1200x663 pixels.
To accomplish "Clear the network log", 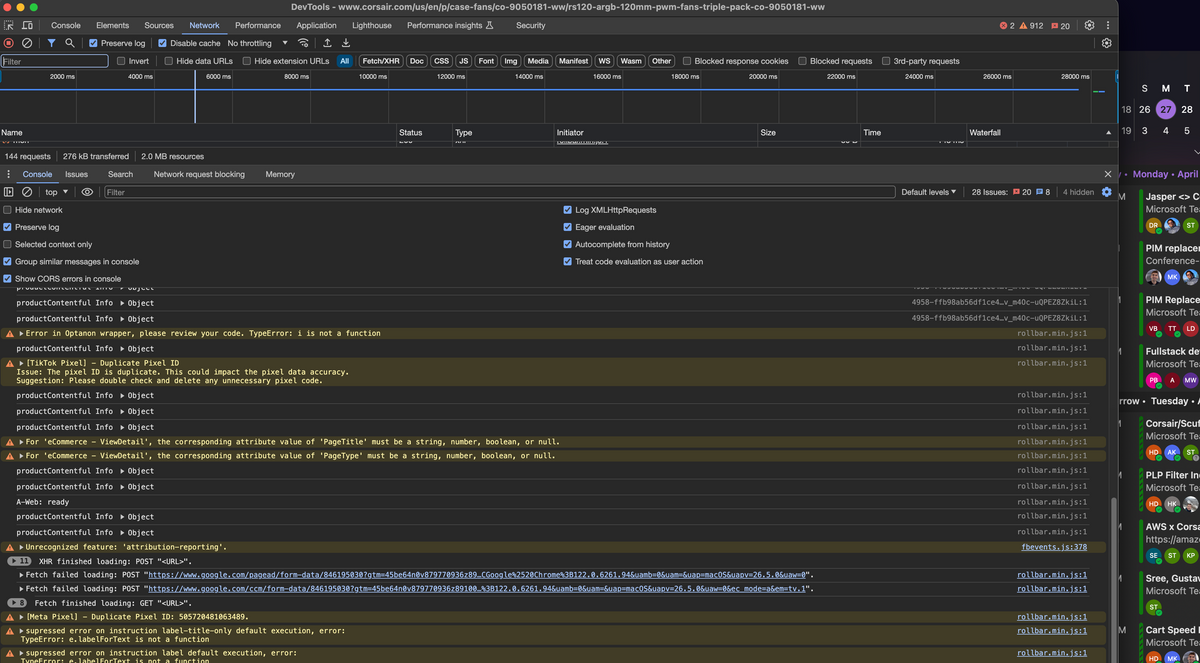I will [x=27, y=43].
